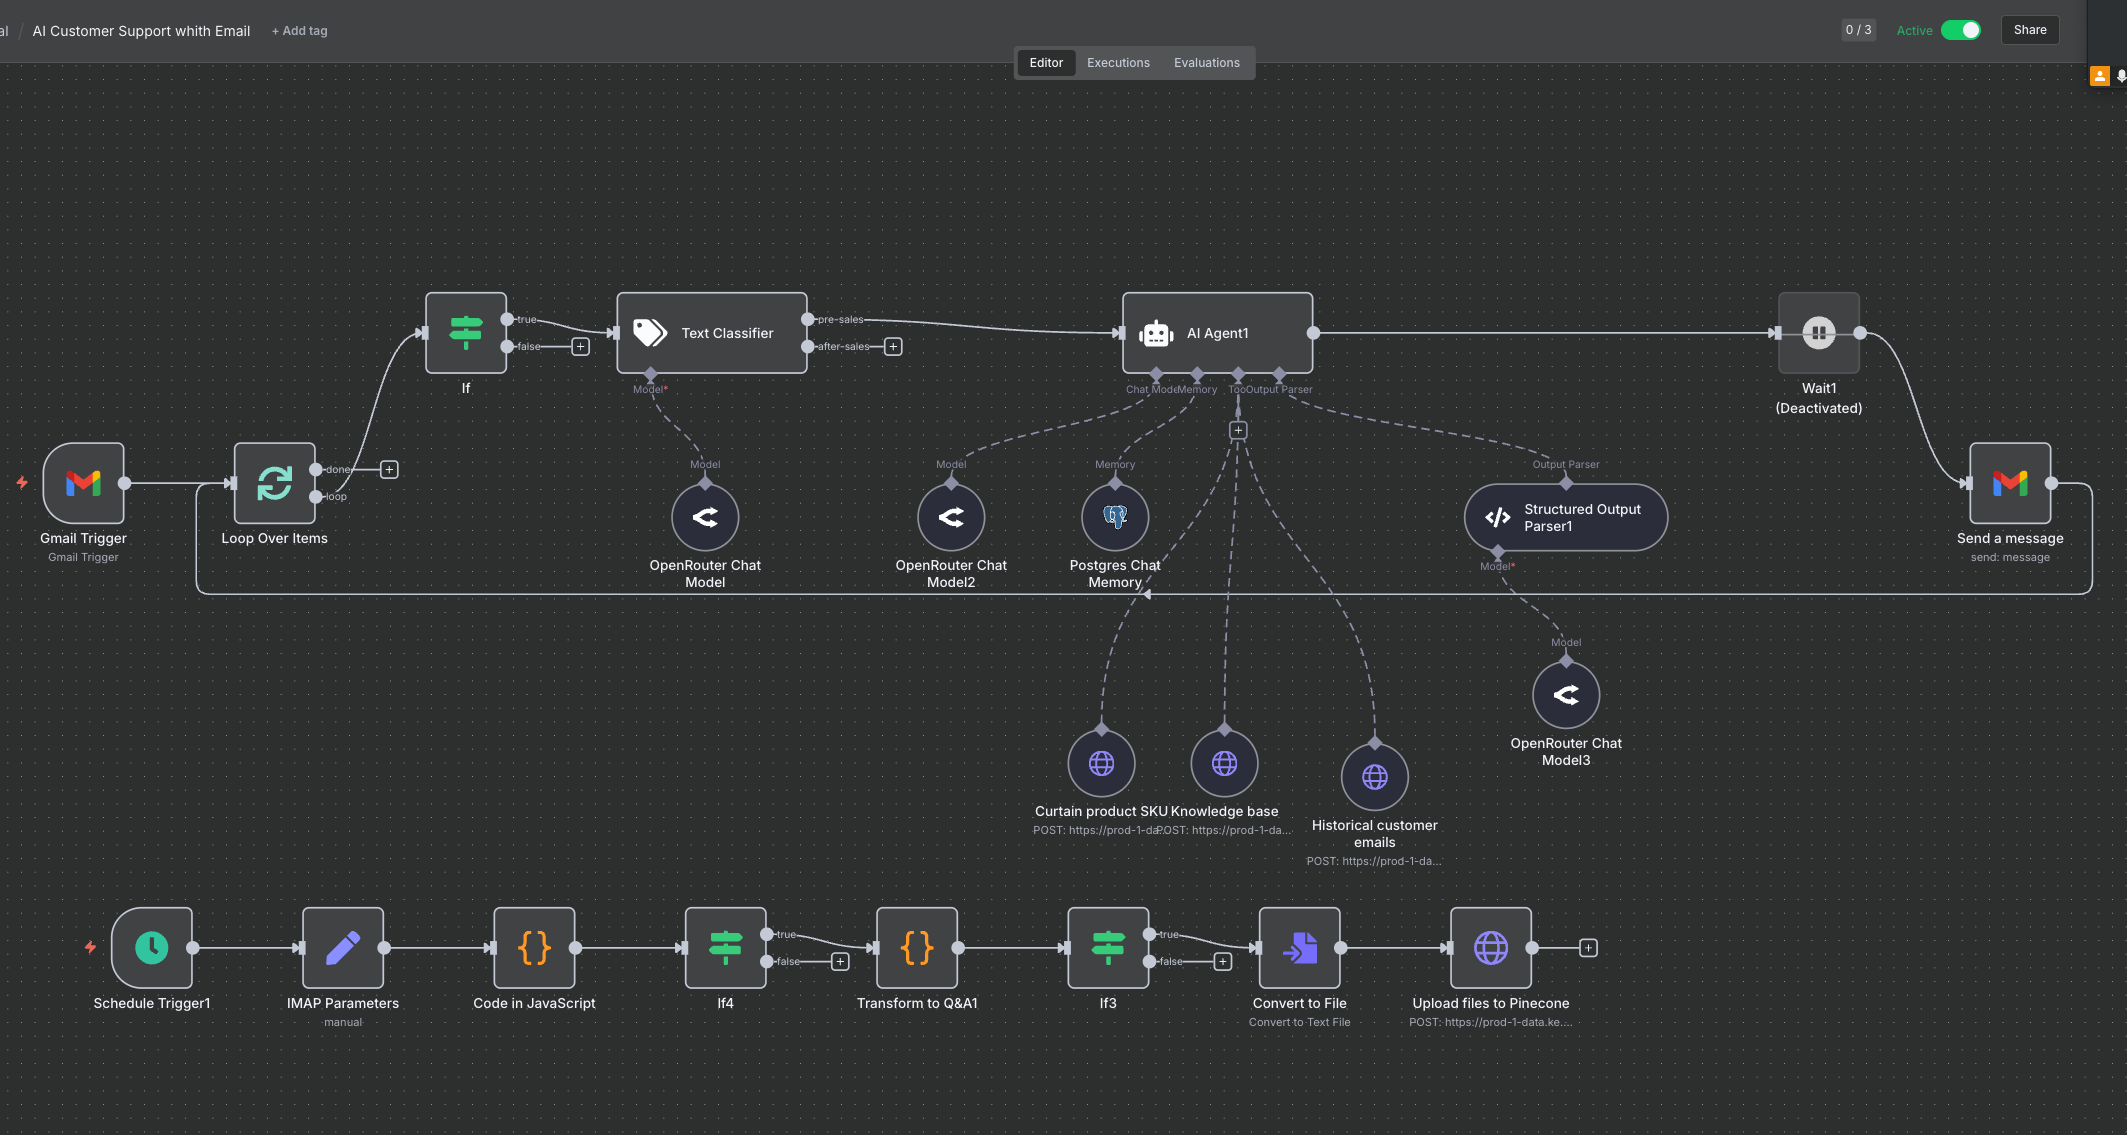The height and width of the screenshot is (1135, 2127).
Task: Select the OpenRouter Chat Model icon
Action: [705, 517]
